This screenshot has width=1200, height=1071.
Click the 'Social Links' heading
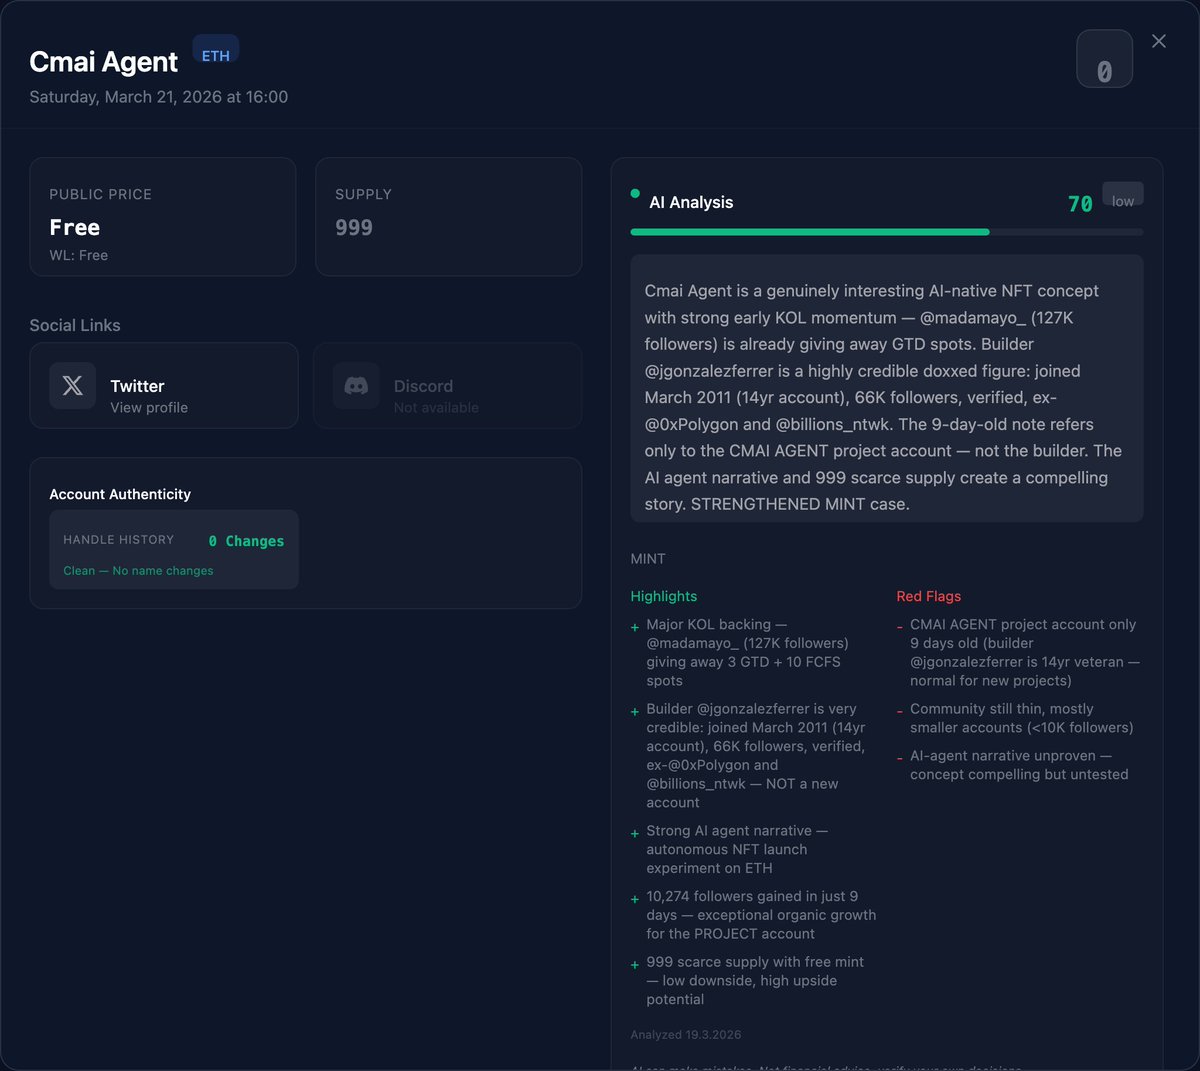(75, 325)
